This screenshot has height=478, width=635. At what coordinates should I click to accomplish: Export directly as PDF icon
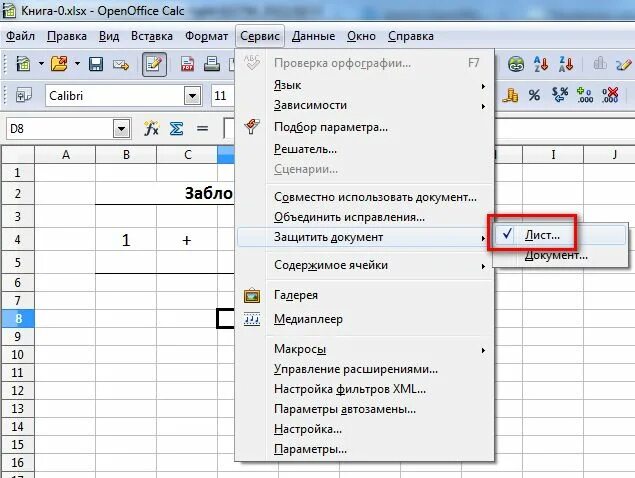click(187, 64)
